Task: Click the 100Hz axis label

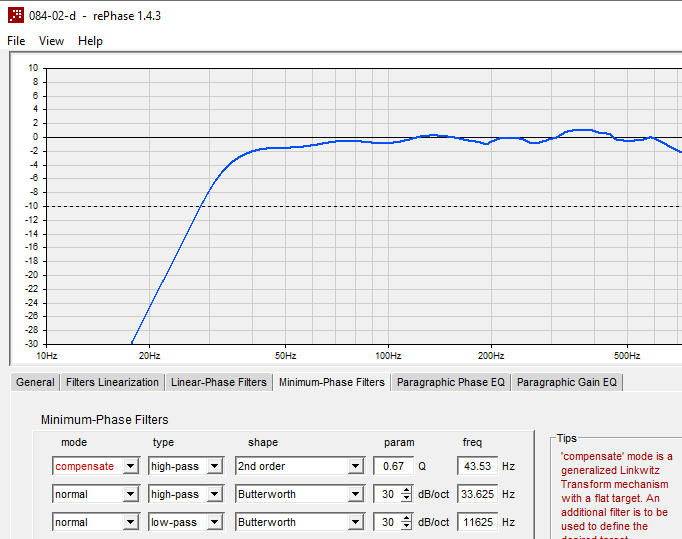Action: coord(388,356)
